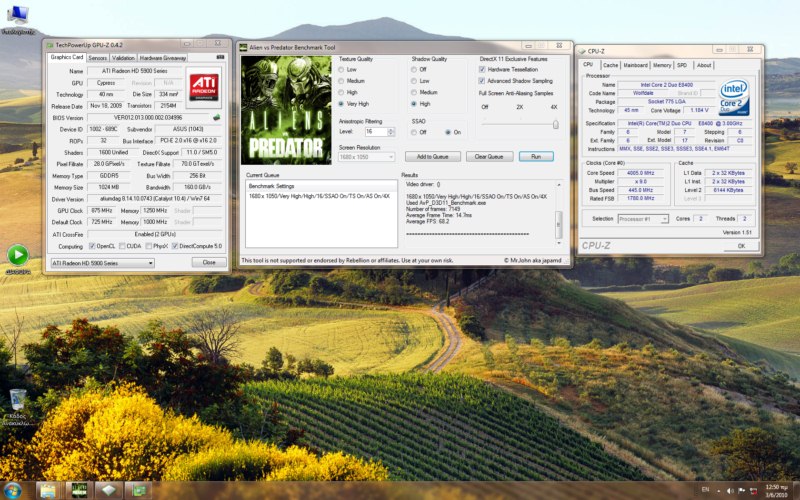Click the EN language indicator in taskbar

click(x=705, y=490)
